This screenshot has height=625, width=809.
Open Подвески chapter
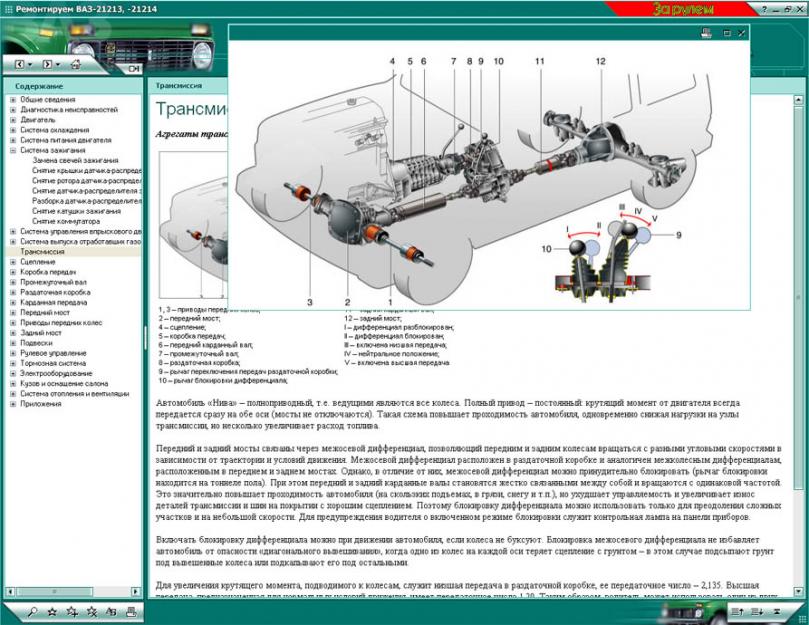[36, 343]
